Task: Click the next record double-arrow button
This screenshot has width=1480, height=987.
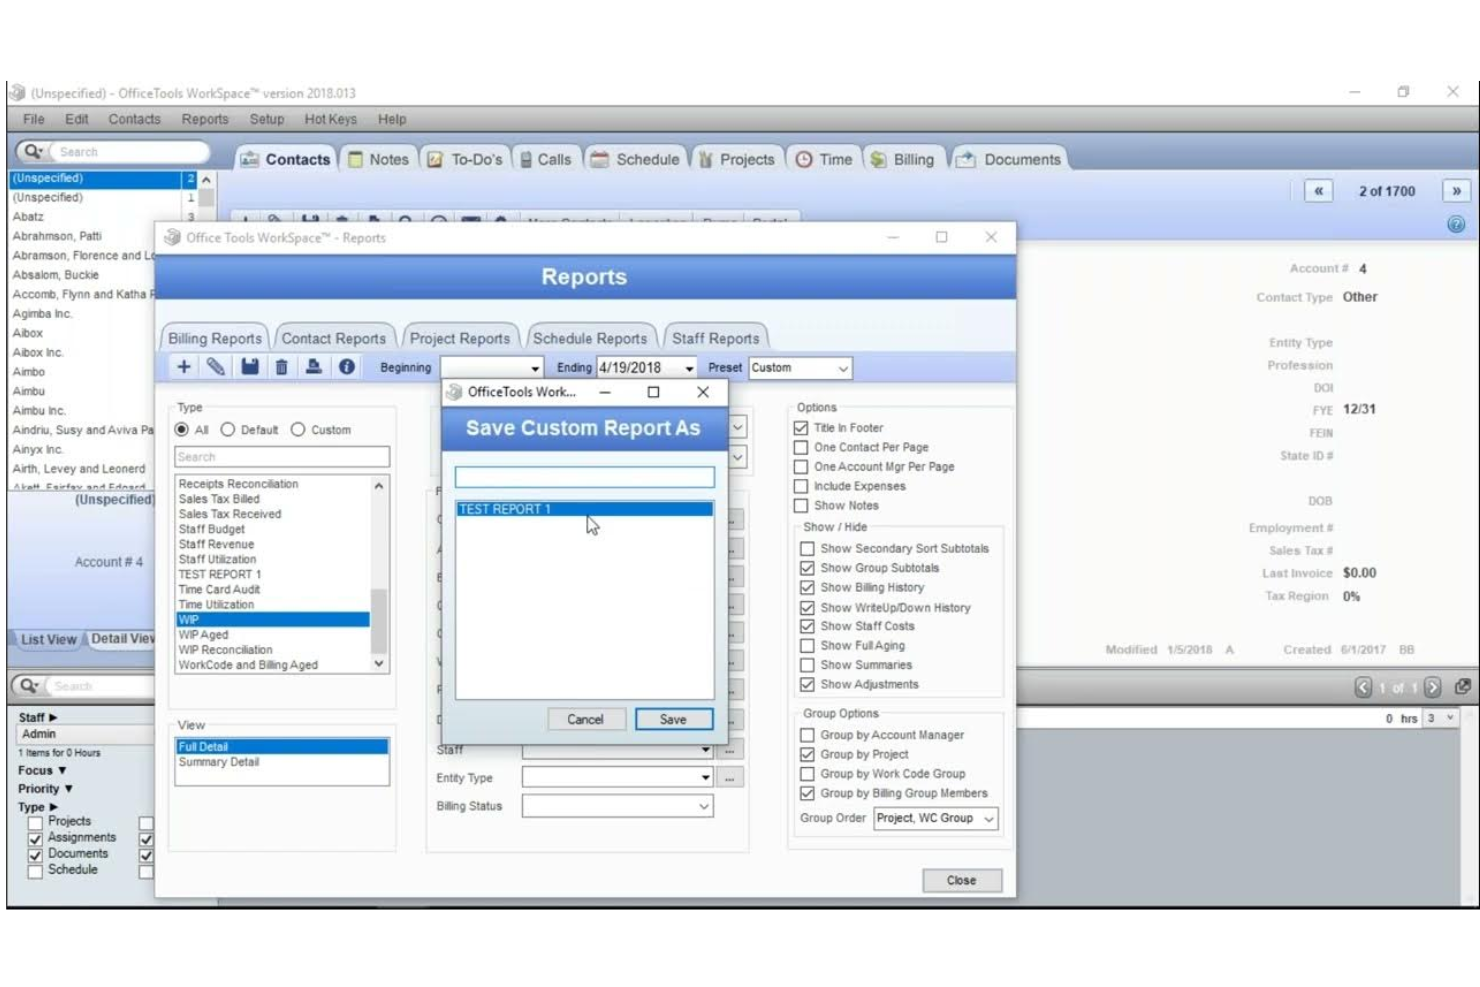Action: [x=1456, y=191]
